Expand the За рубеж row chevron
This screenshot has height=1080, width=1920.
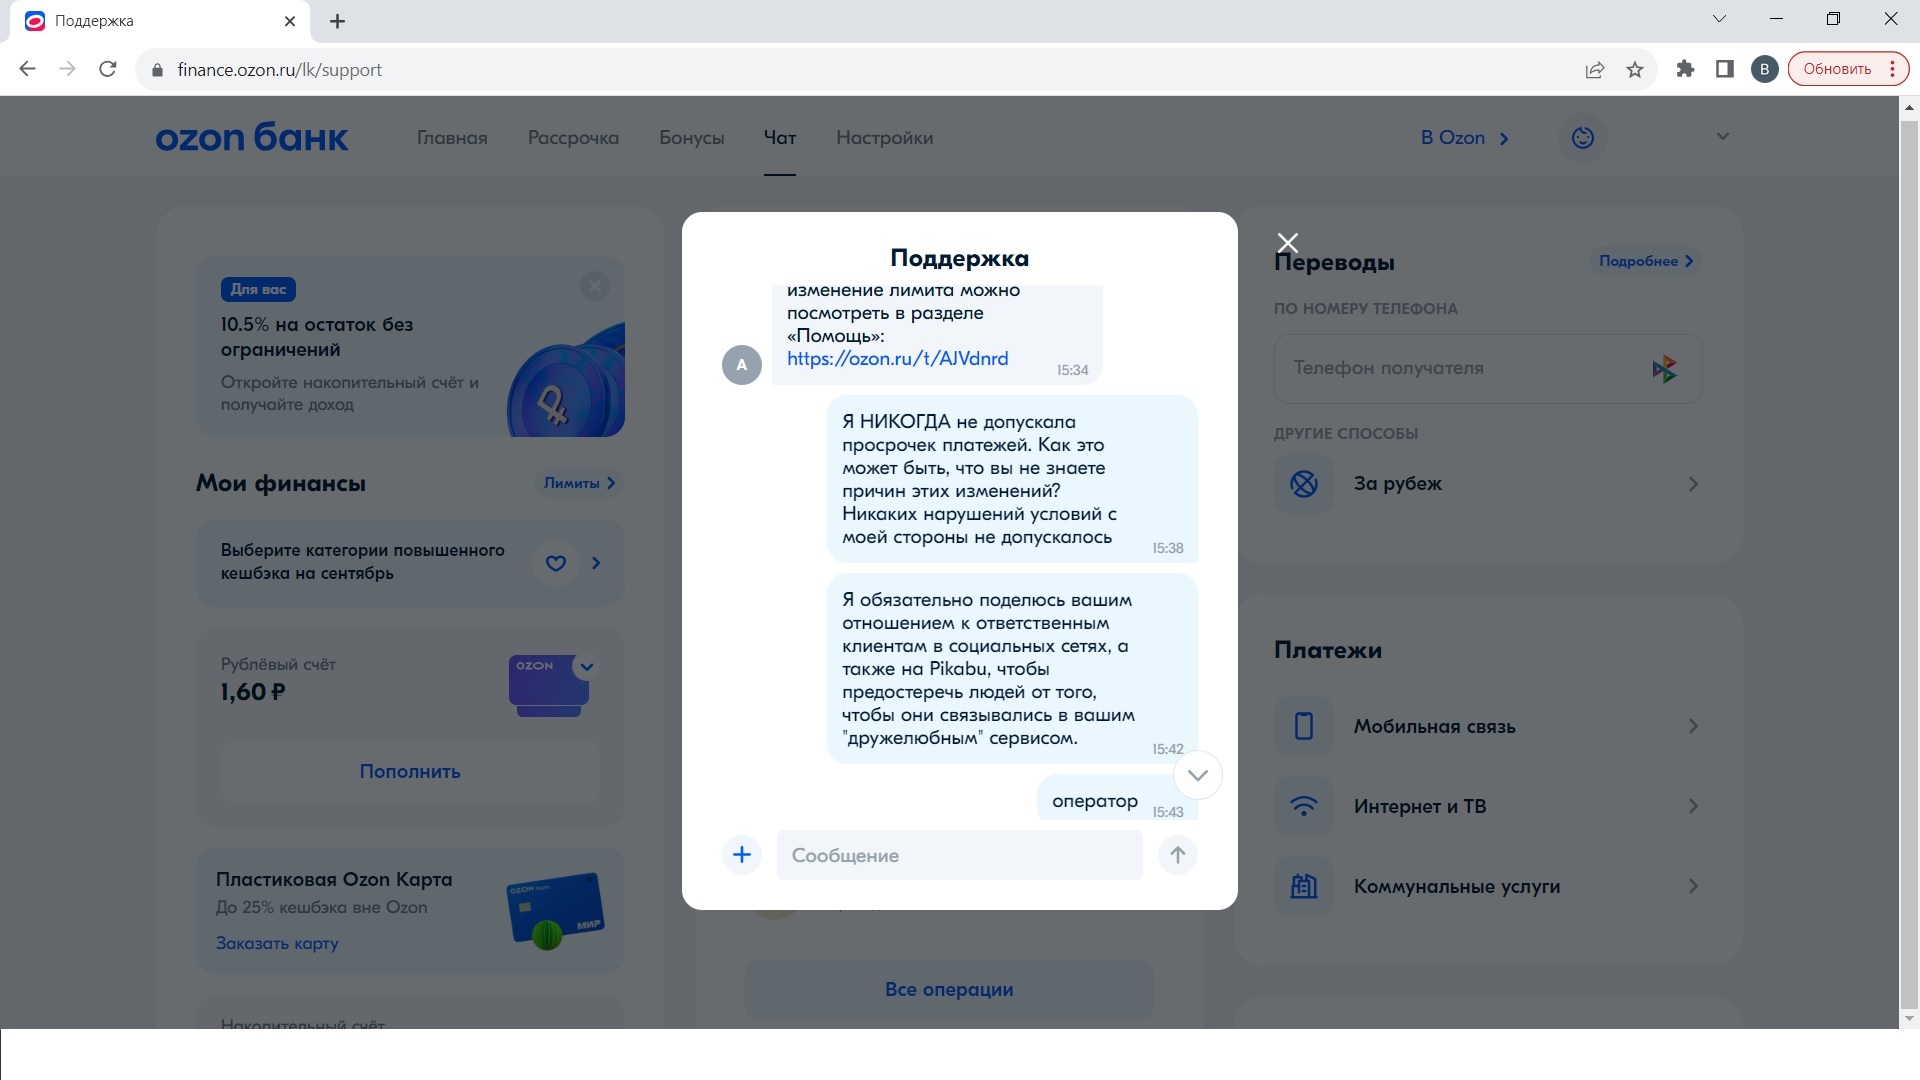pos(1693,484)
